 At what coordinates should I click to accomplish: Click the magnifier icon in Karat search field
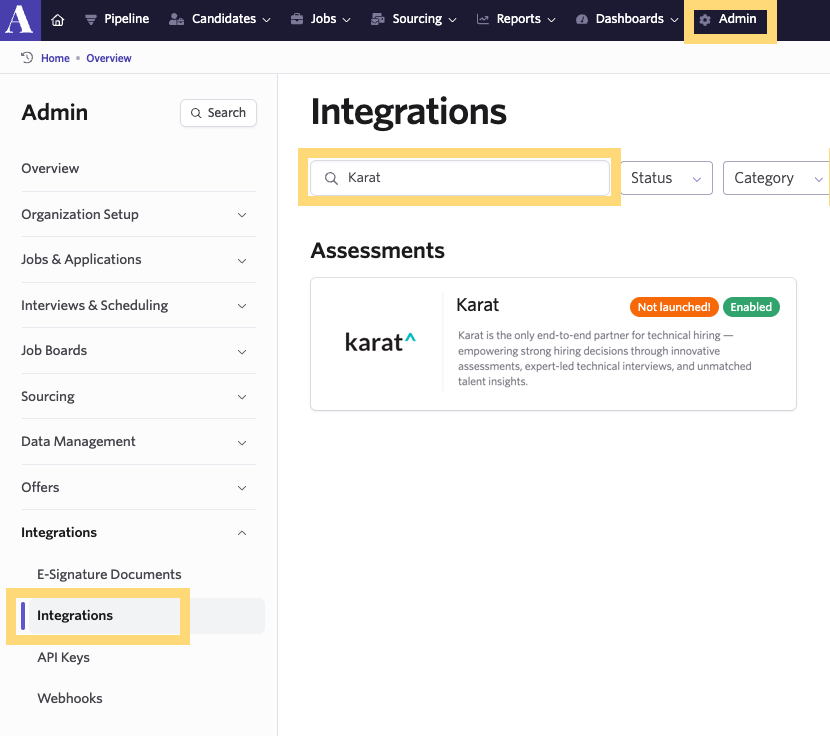pyautogui.click(x=331, y=178)
